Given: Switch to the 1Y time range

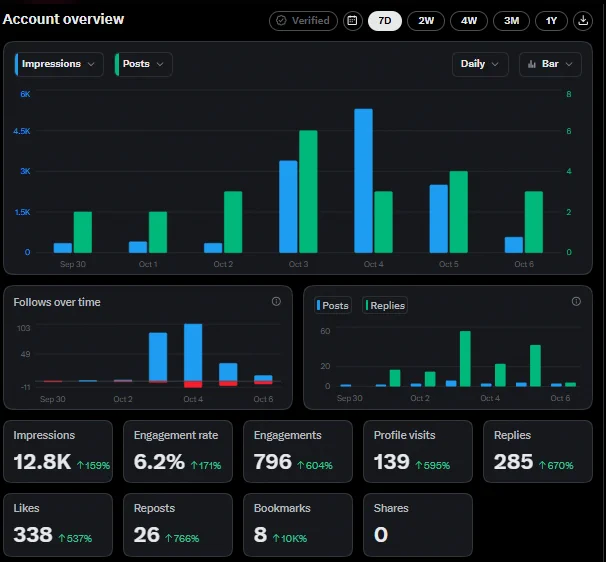Looking at the screenshot, I should click(x=551, y=20).
